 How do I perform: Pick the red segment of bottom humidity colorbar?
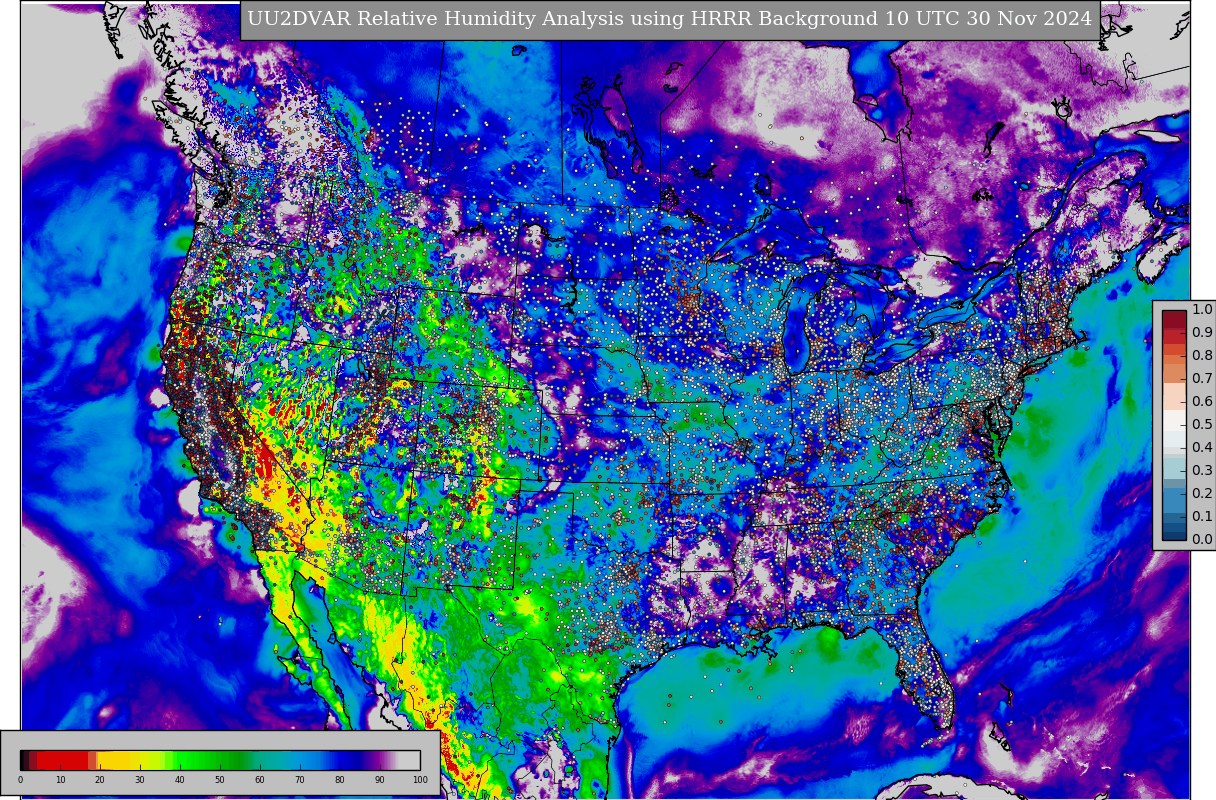62,760
